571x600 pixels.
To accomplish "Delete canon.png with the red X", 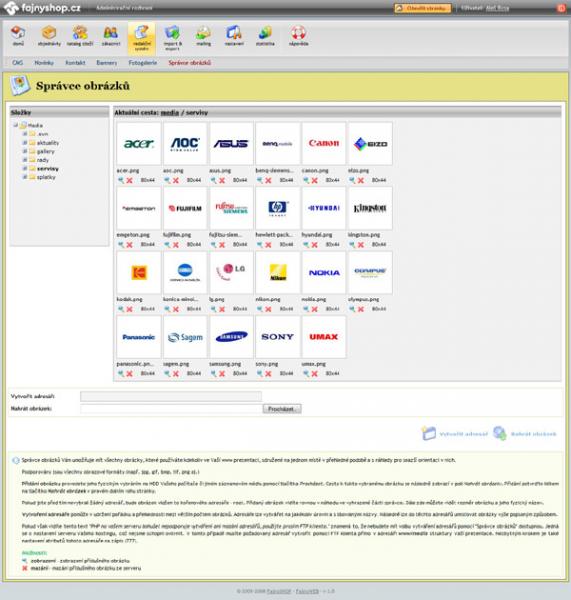I will click(315, 180).
